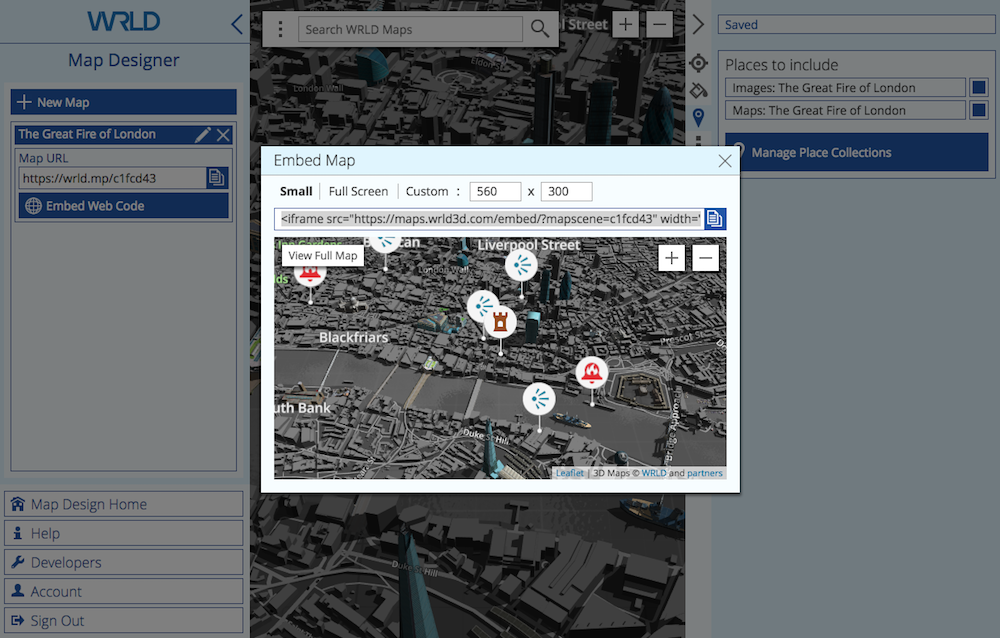
Task: Close the Embed Map dialog
Action: pos(725,160)
